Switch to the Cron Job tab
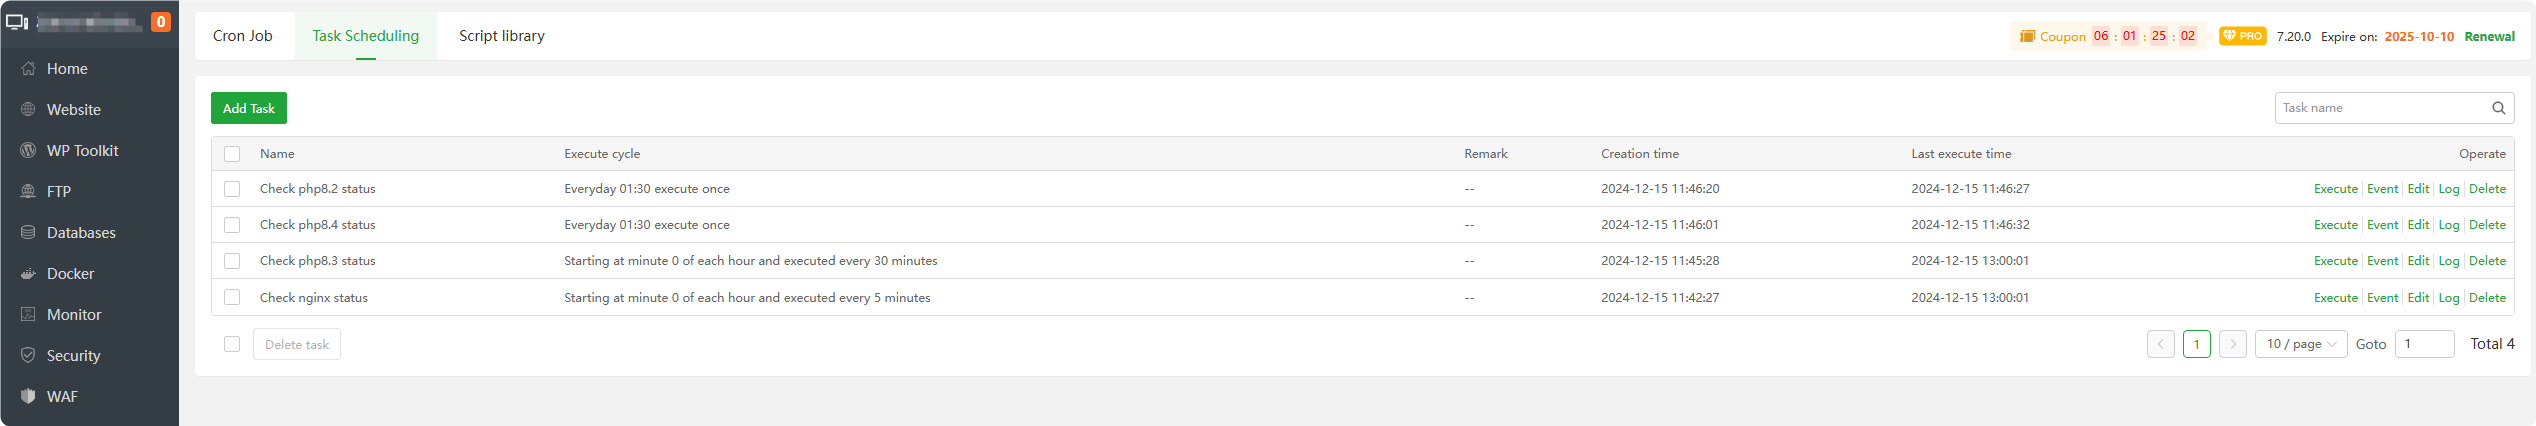Screen dimensions: 2536x426 coord(243,36)
